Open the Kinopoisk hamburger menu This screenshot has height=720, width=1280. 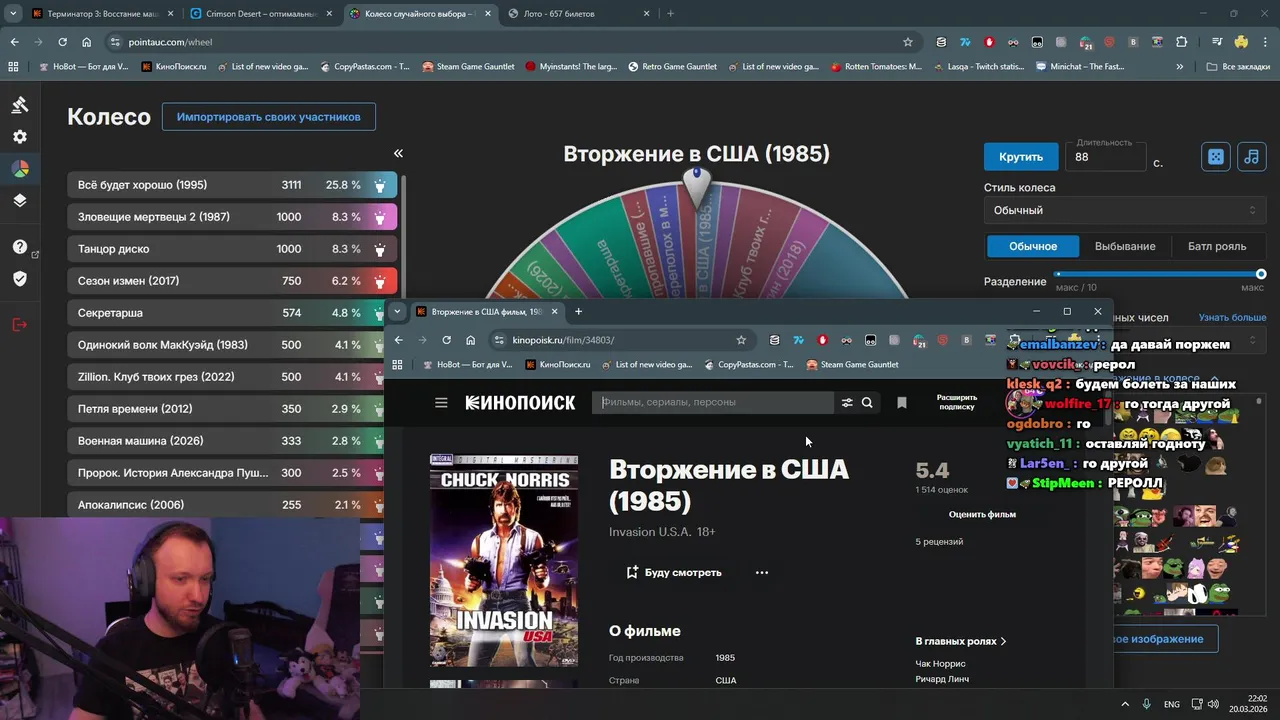(441, 402)
